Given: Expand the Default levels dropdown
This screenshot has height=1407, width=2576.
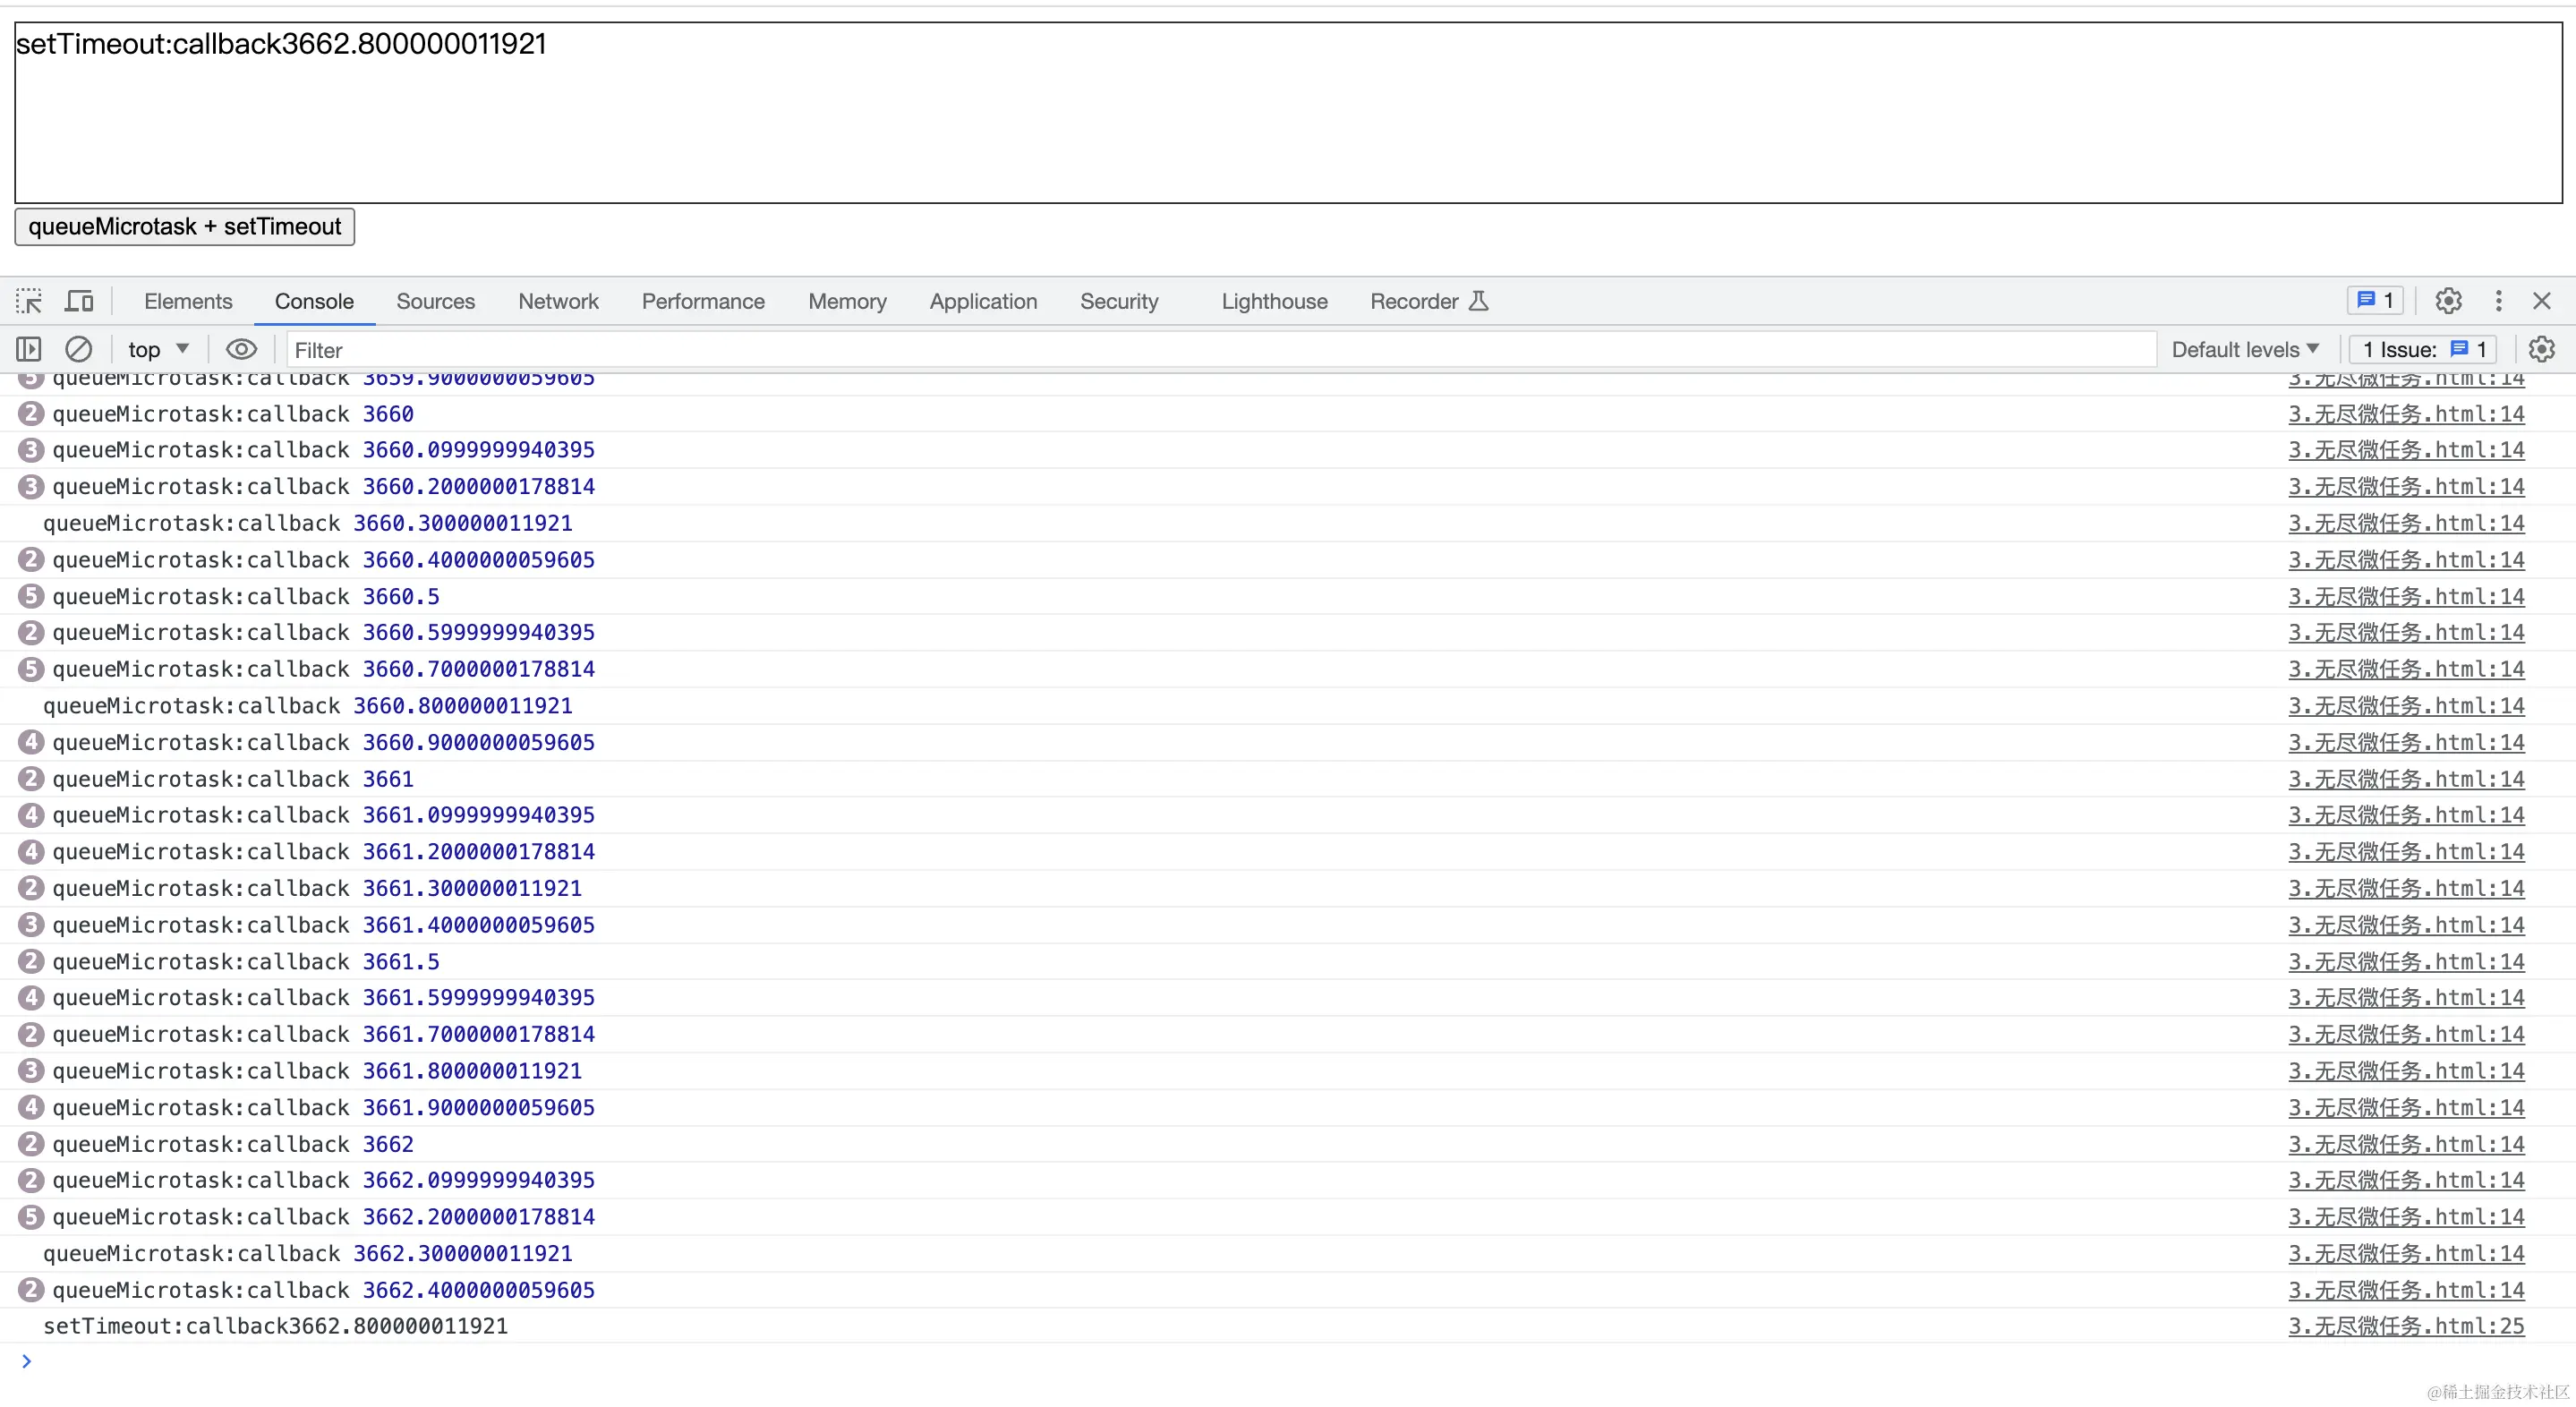Looking at the screenshot, I should tap(2244, 349).
